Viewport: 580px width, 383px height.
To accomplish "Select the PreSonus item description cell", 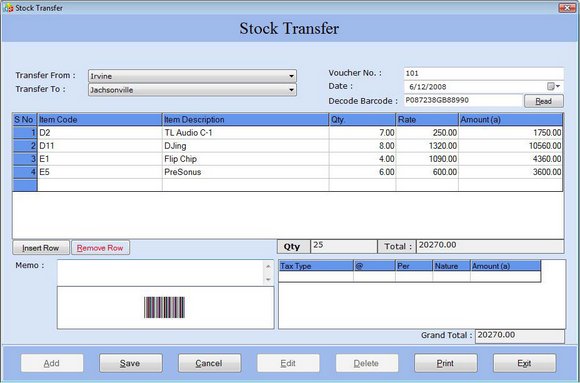I will 245,172.
